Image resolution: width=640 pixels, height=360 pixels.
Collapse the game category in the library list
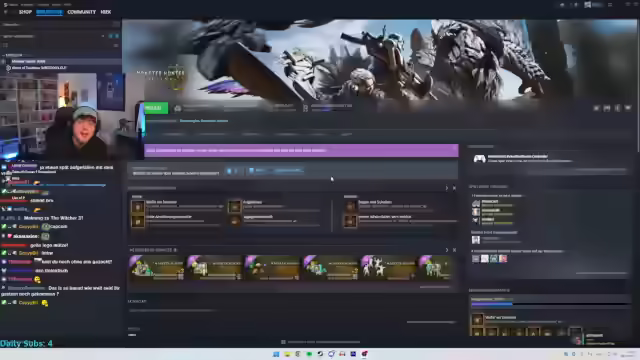4,55
